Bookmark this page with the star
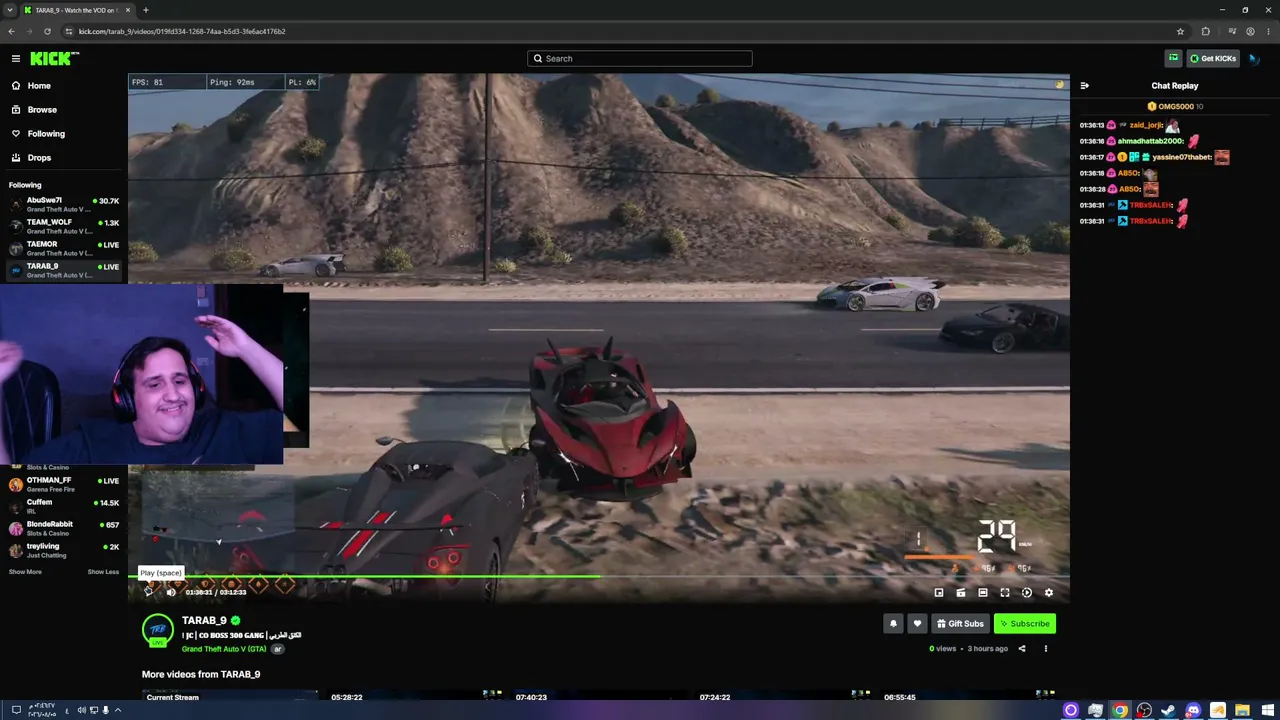This screenshot has width=1280, height=720. click(x=1180, y=31)
